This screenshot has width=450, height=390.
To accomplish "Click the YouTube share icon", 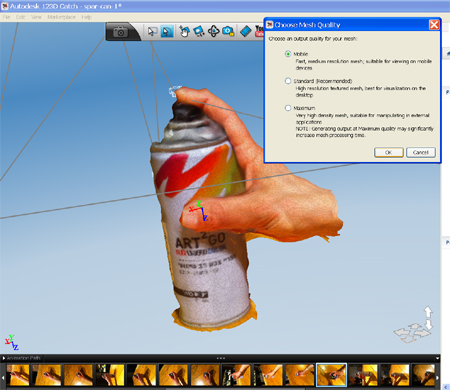I will click(x=259, y=31).
